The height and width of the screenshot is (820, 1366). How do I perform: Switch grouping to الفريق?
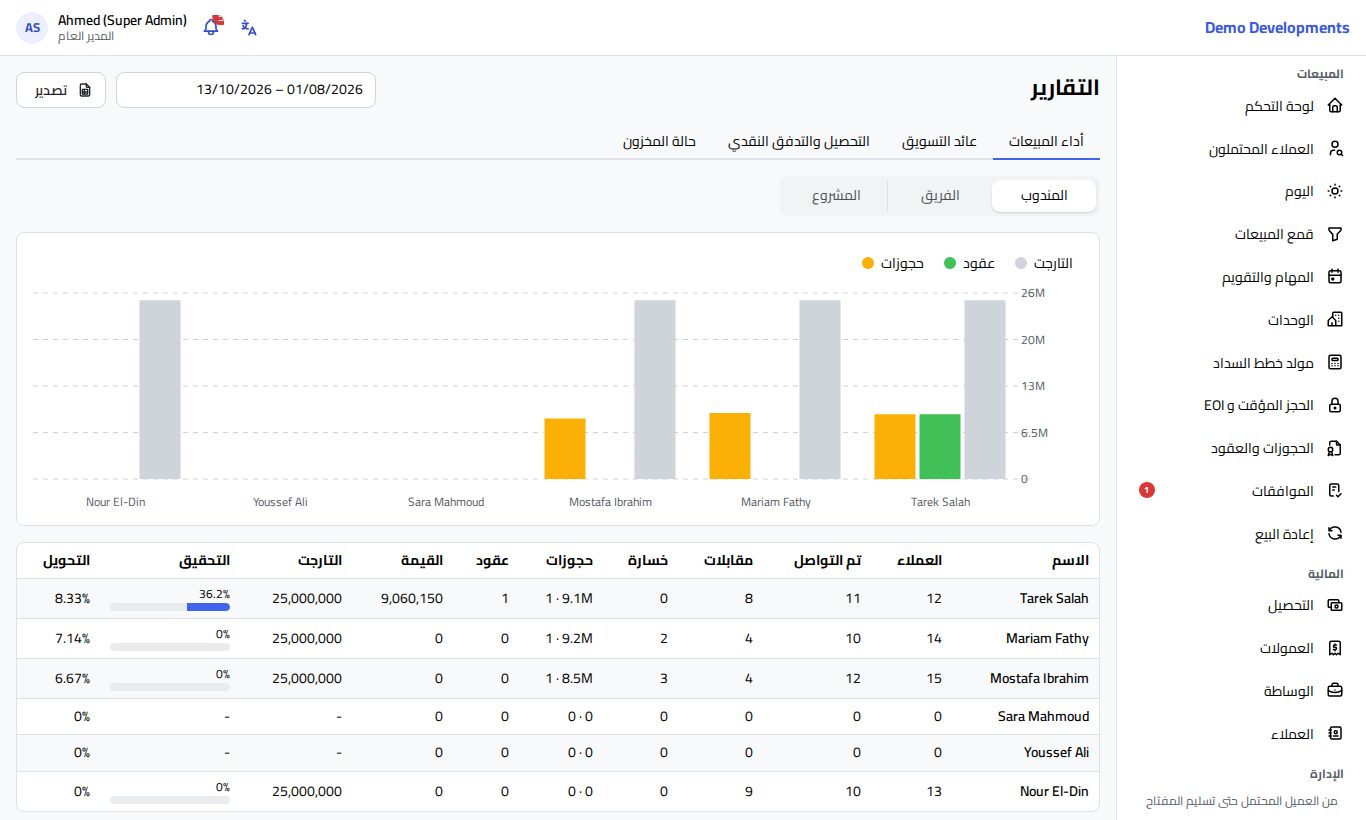tap(940, 196)
